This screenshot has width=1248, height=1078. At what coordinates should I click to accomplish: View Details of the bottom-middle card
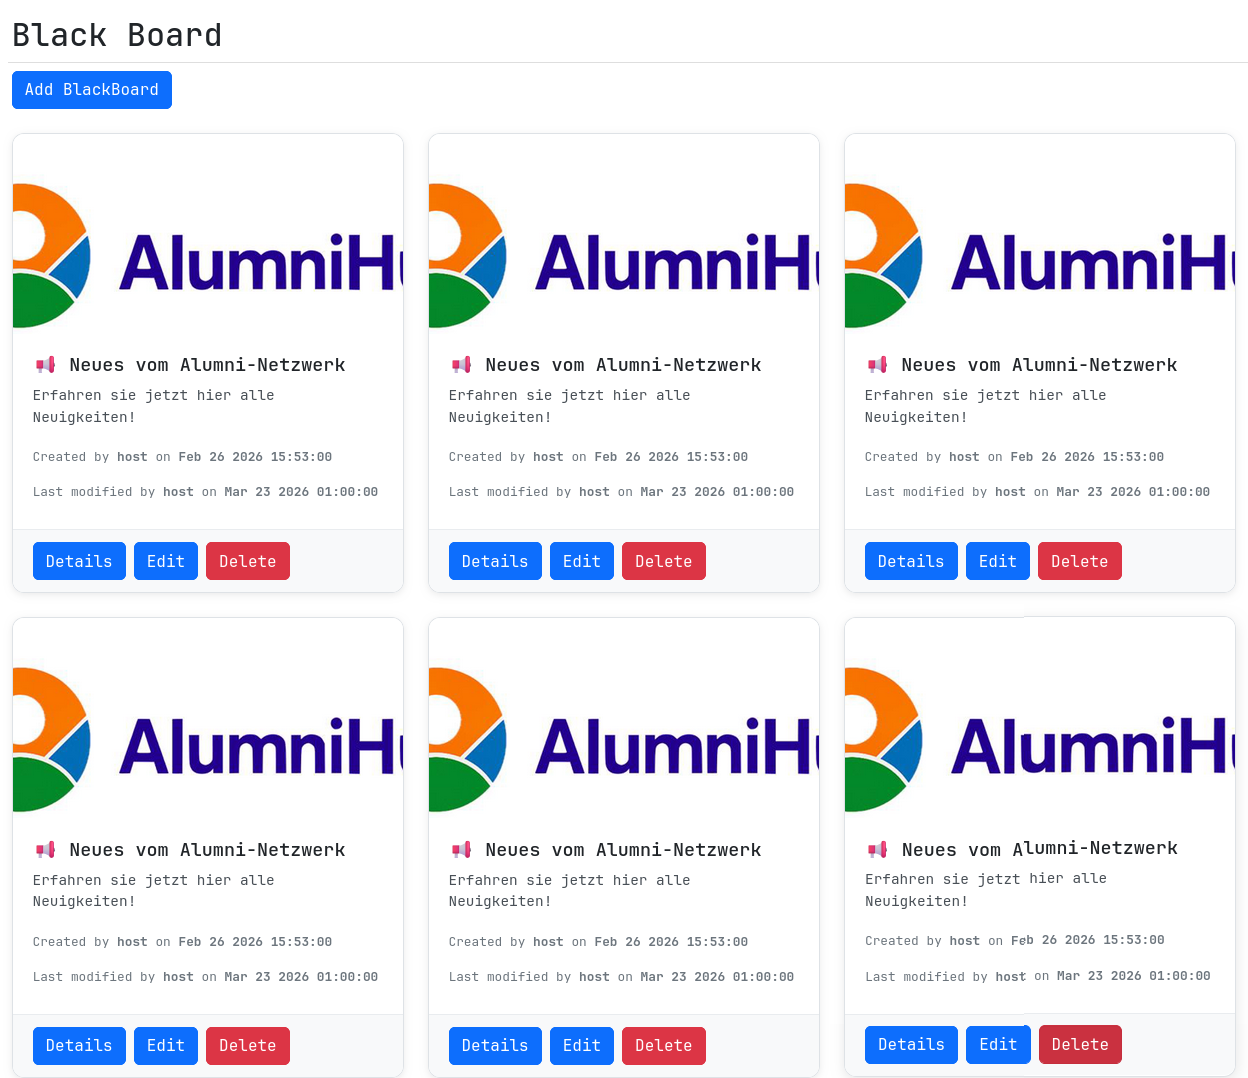(495, 1045)
